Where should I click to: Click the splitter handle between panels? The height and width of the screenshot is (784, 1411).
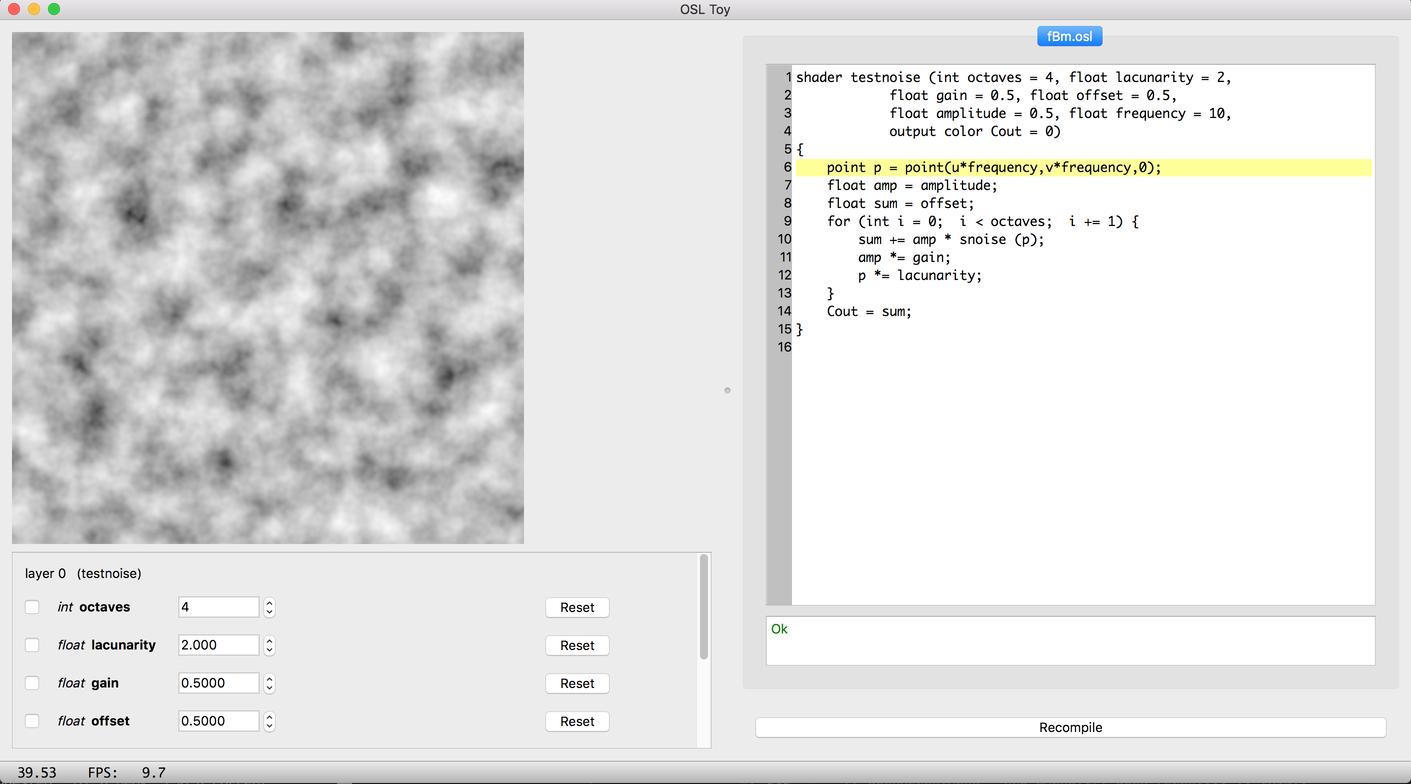tap(727, 390)
